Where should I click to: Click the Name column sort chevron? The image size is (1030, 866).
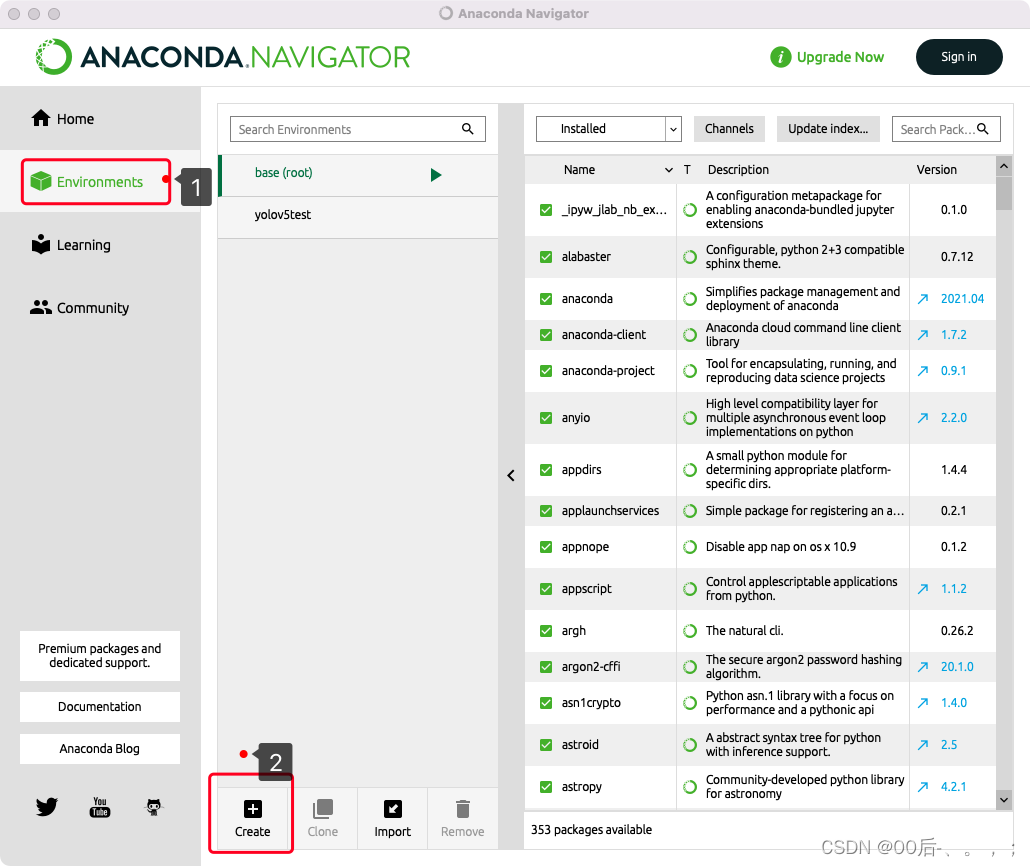pos(669,170)
